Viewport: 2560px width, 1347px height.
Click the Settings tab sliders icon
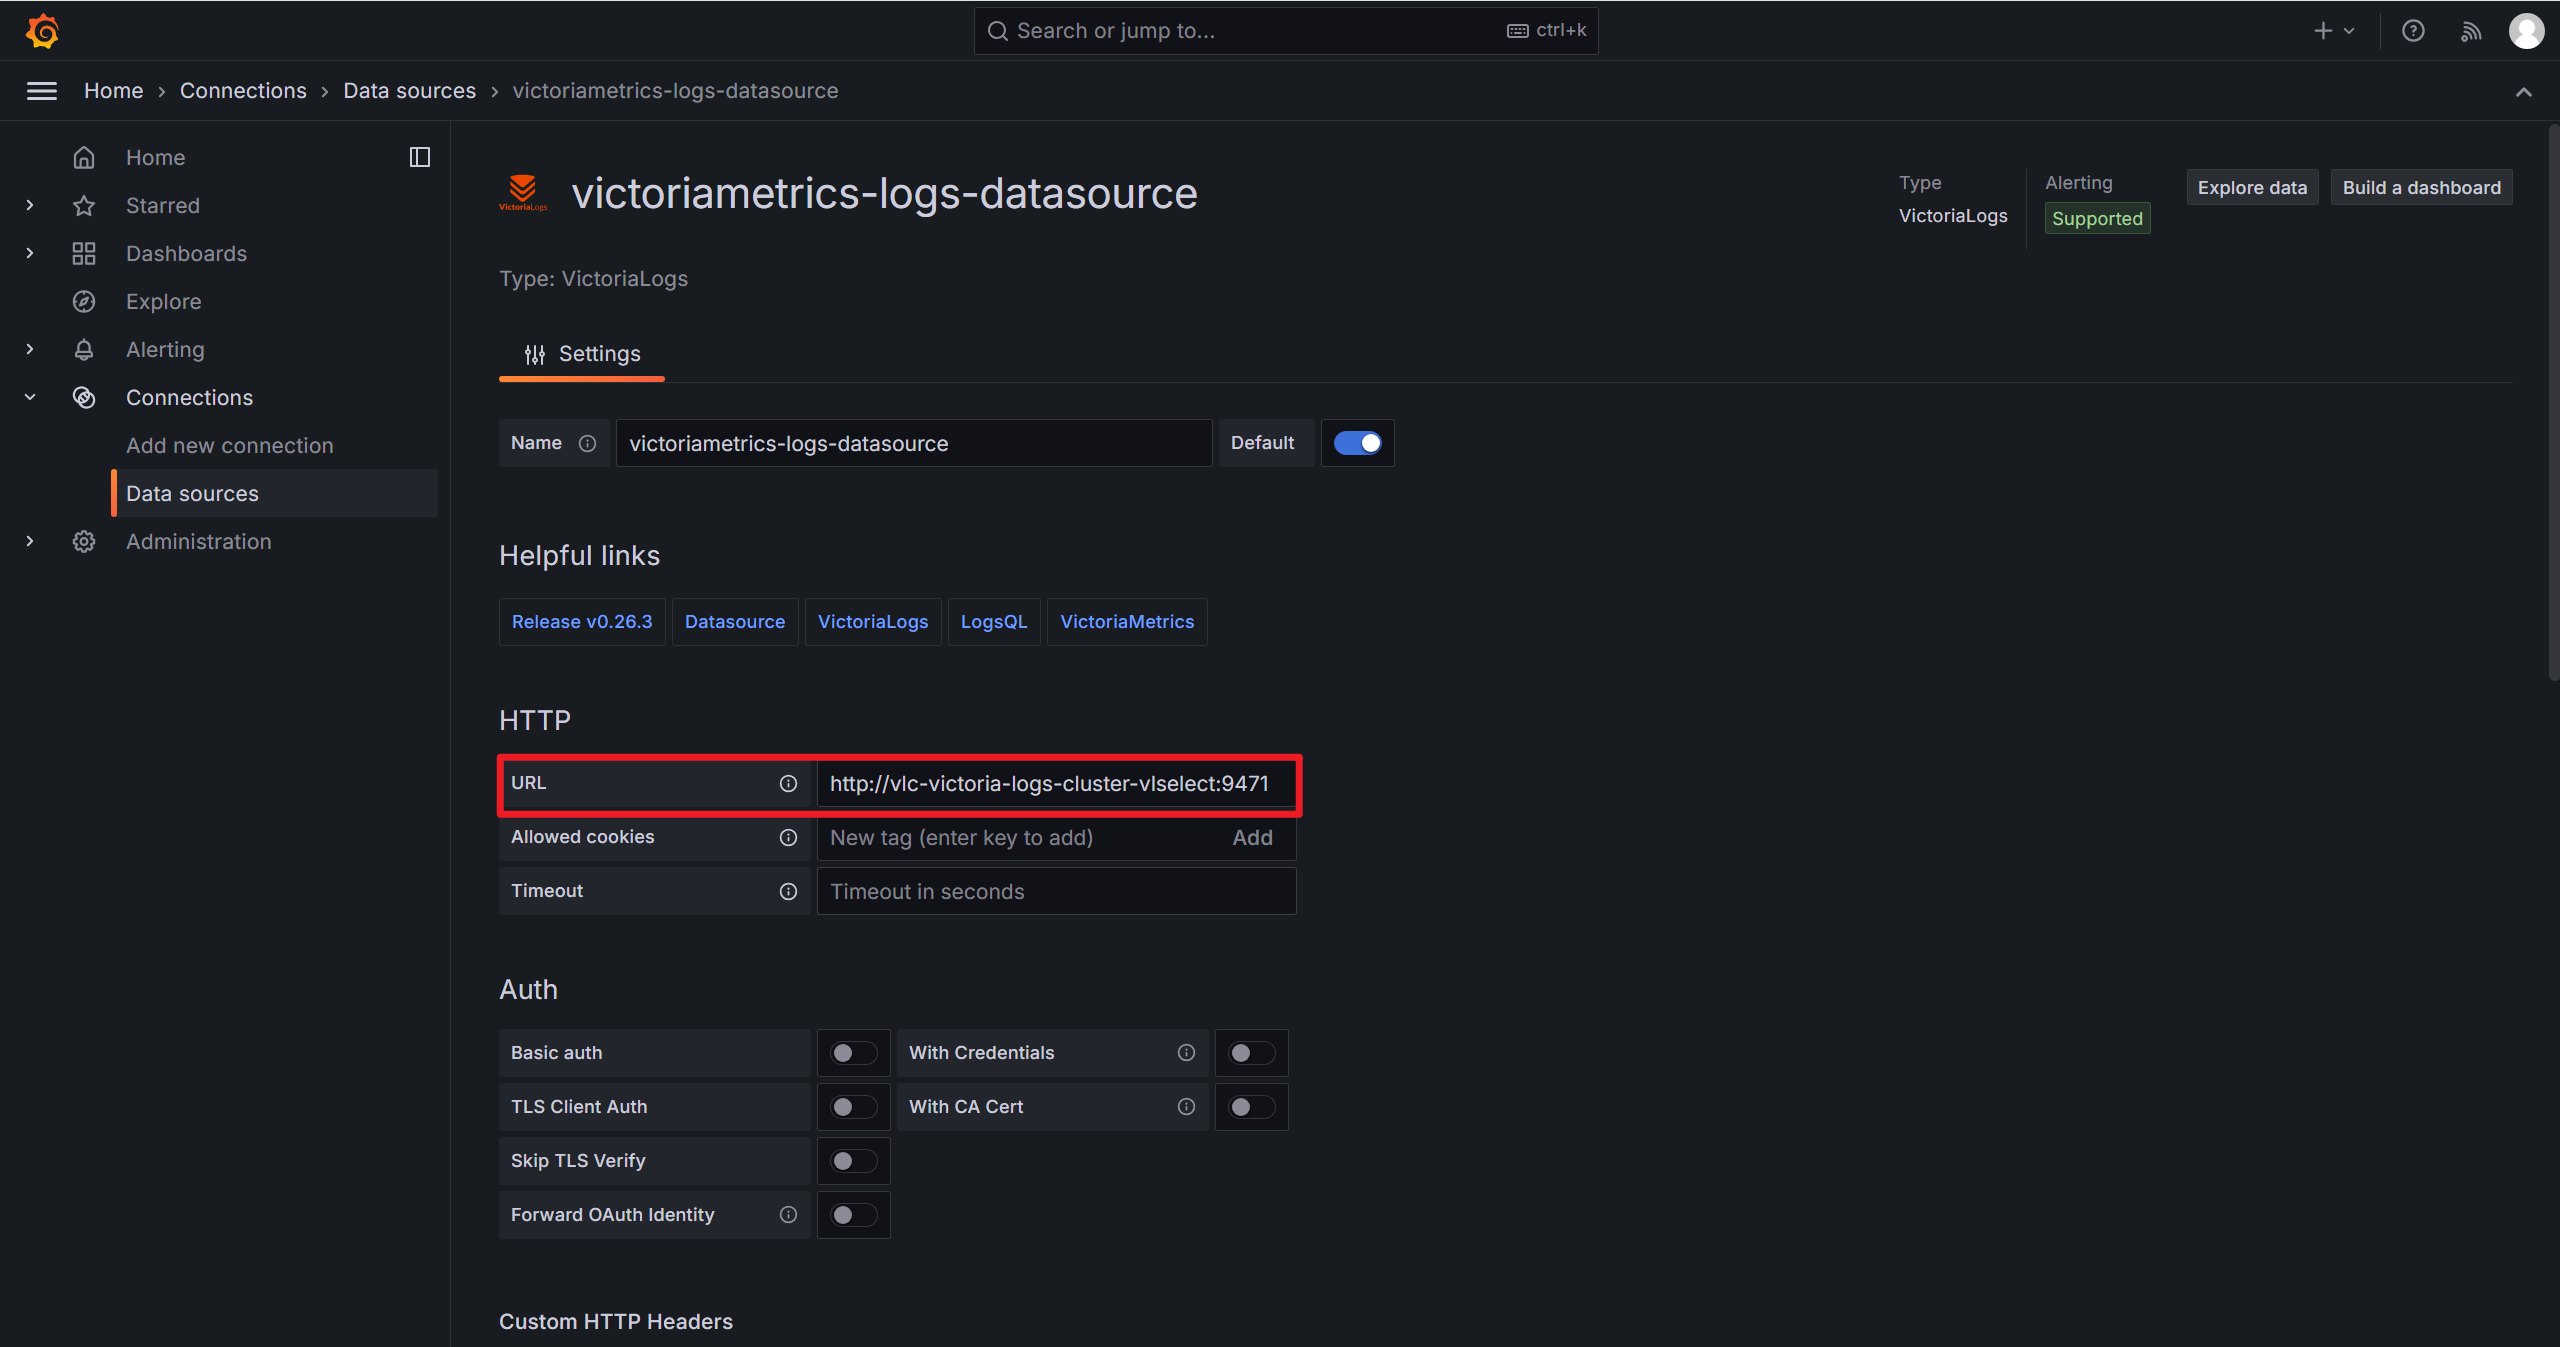(535, 354)
